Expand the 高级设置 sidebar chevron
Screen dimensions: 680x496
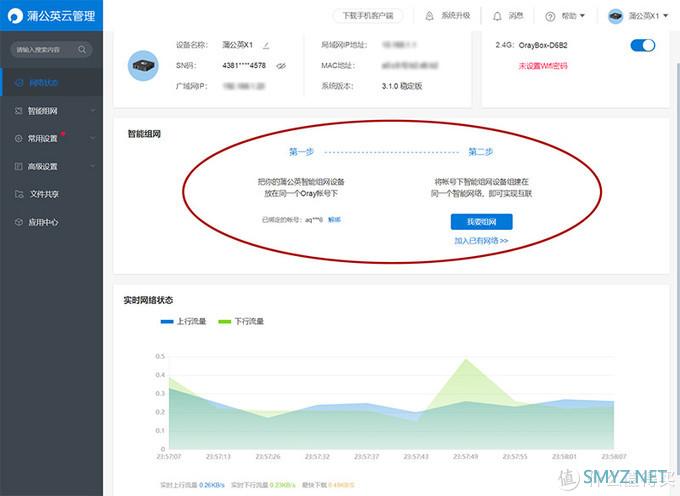click(92, 166)
